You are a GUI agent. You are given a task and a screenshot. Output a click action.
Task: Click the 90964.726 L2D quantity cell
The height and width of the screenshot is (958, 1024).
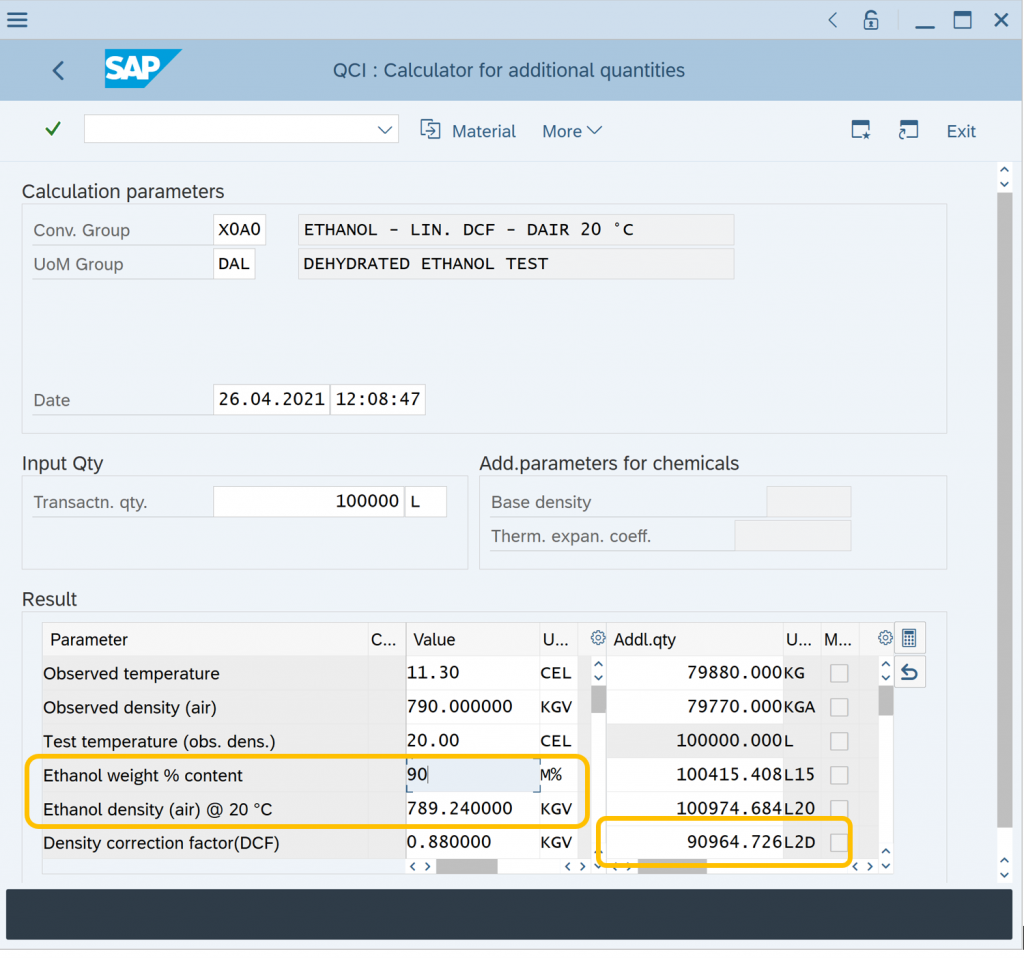coord(695,842)
